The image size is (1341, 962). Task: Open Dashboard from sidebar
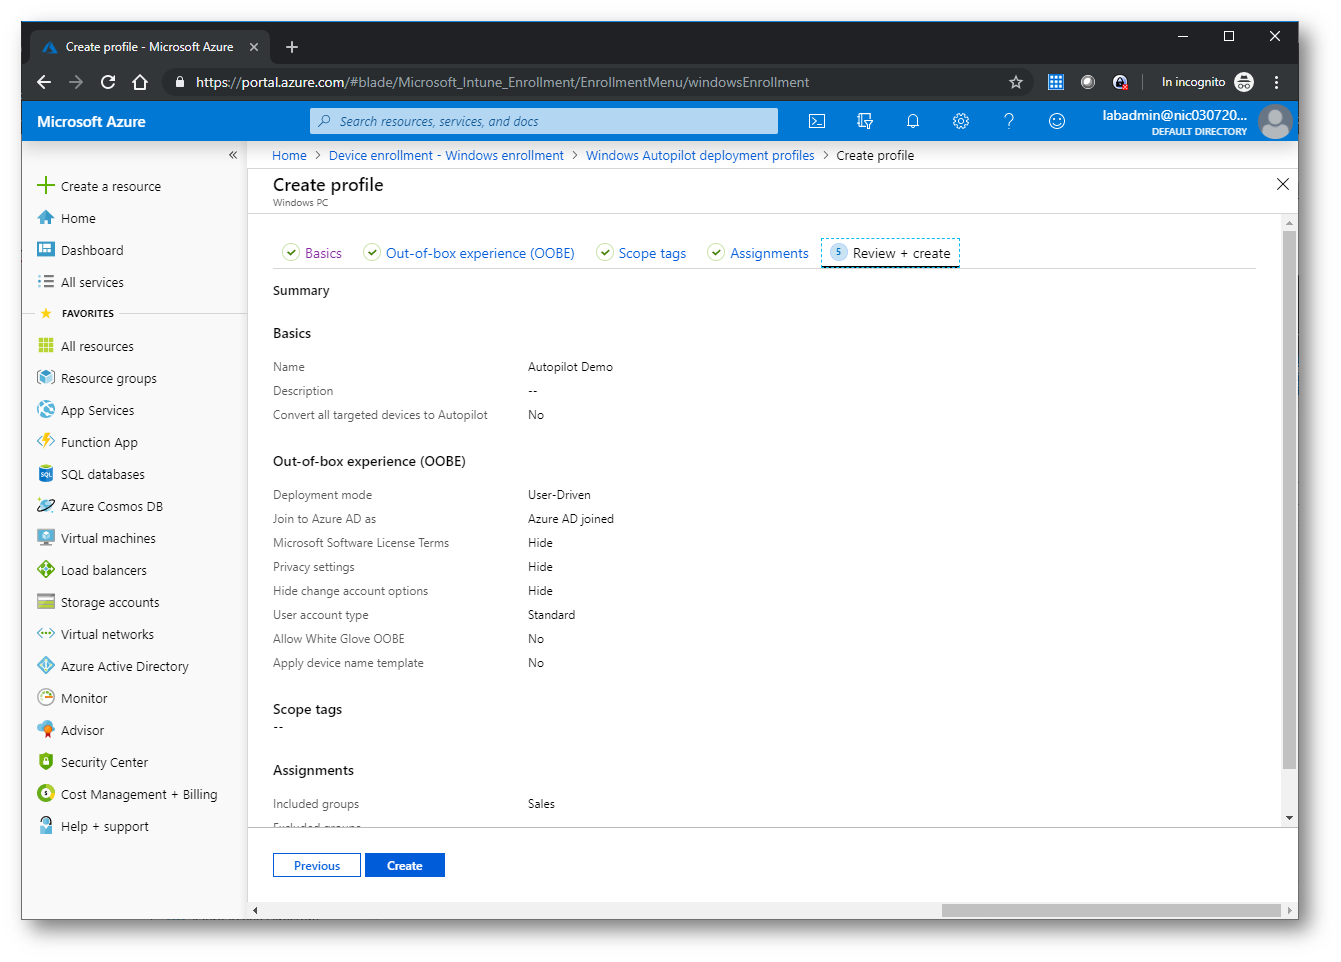point(92,250)
